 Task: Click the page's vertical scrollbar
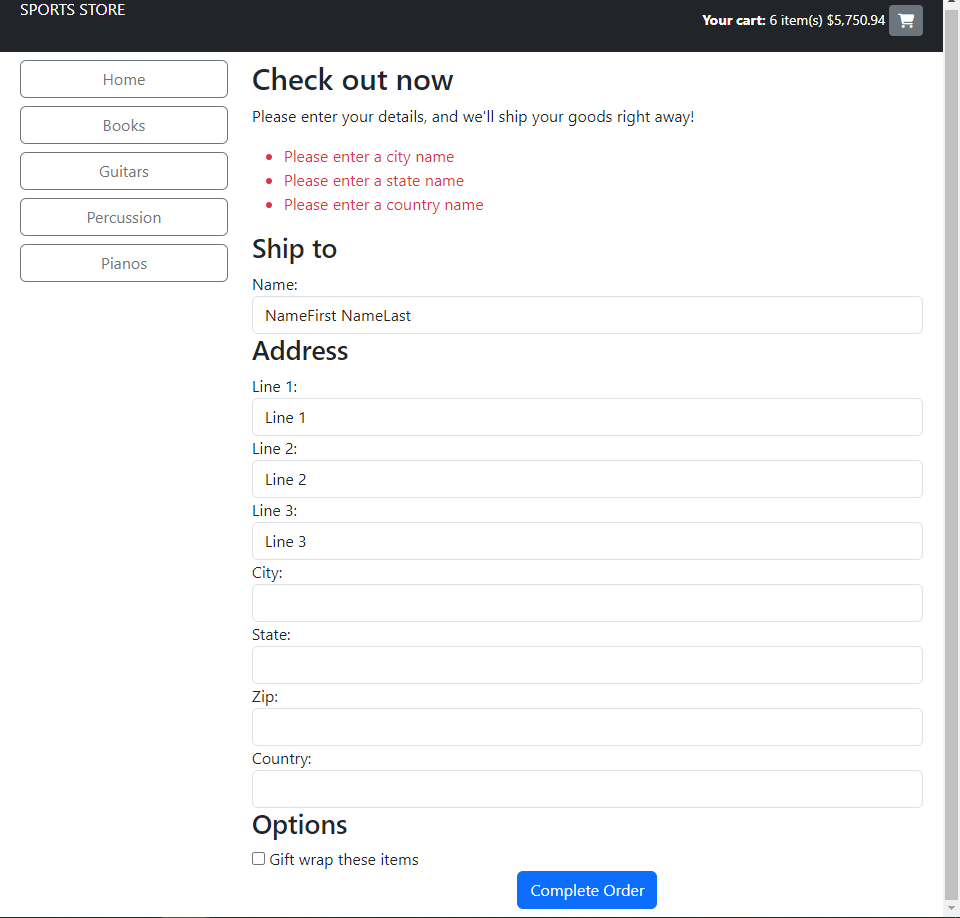point(951,450)
